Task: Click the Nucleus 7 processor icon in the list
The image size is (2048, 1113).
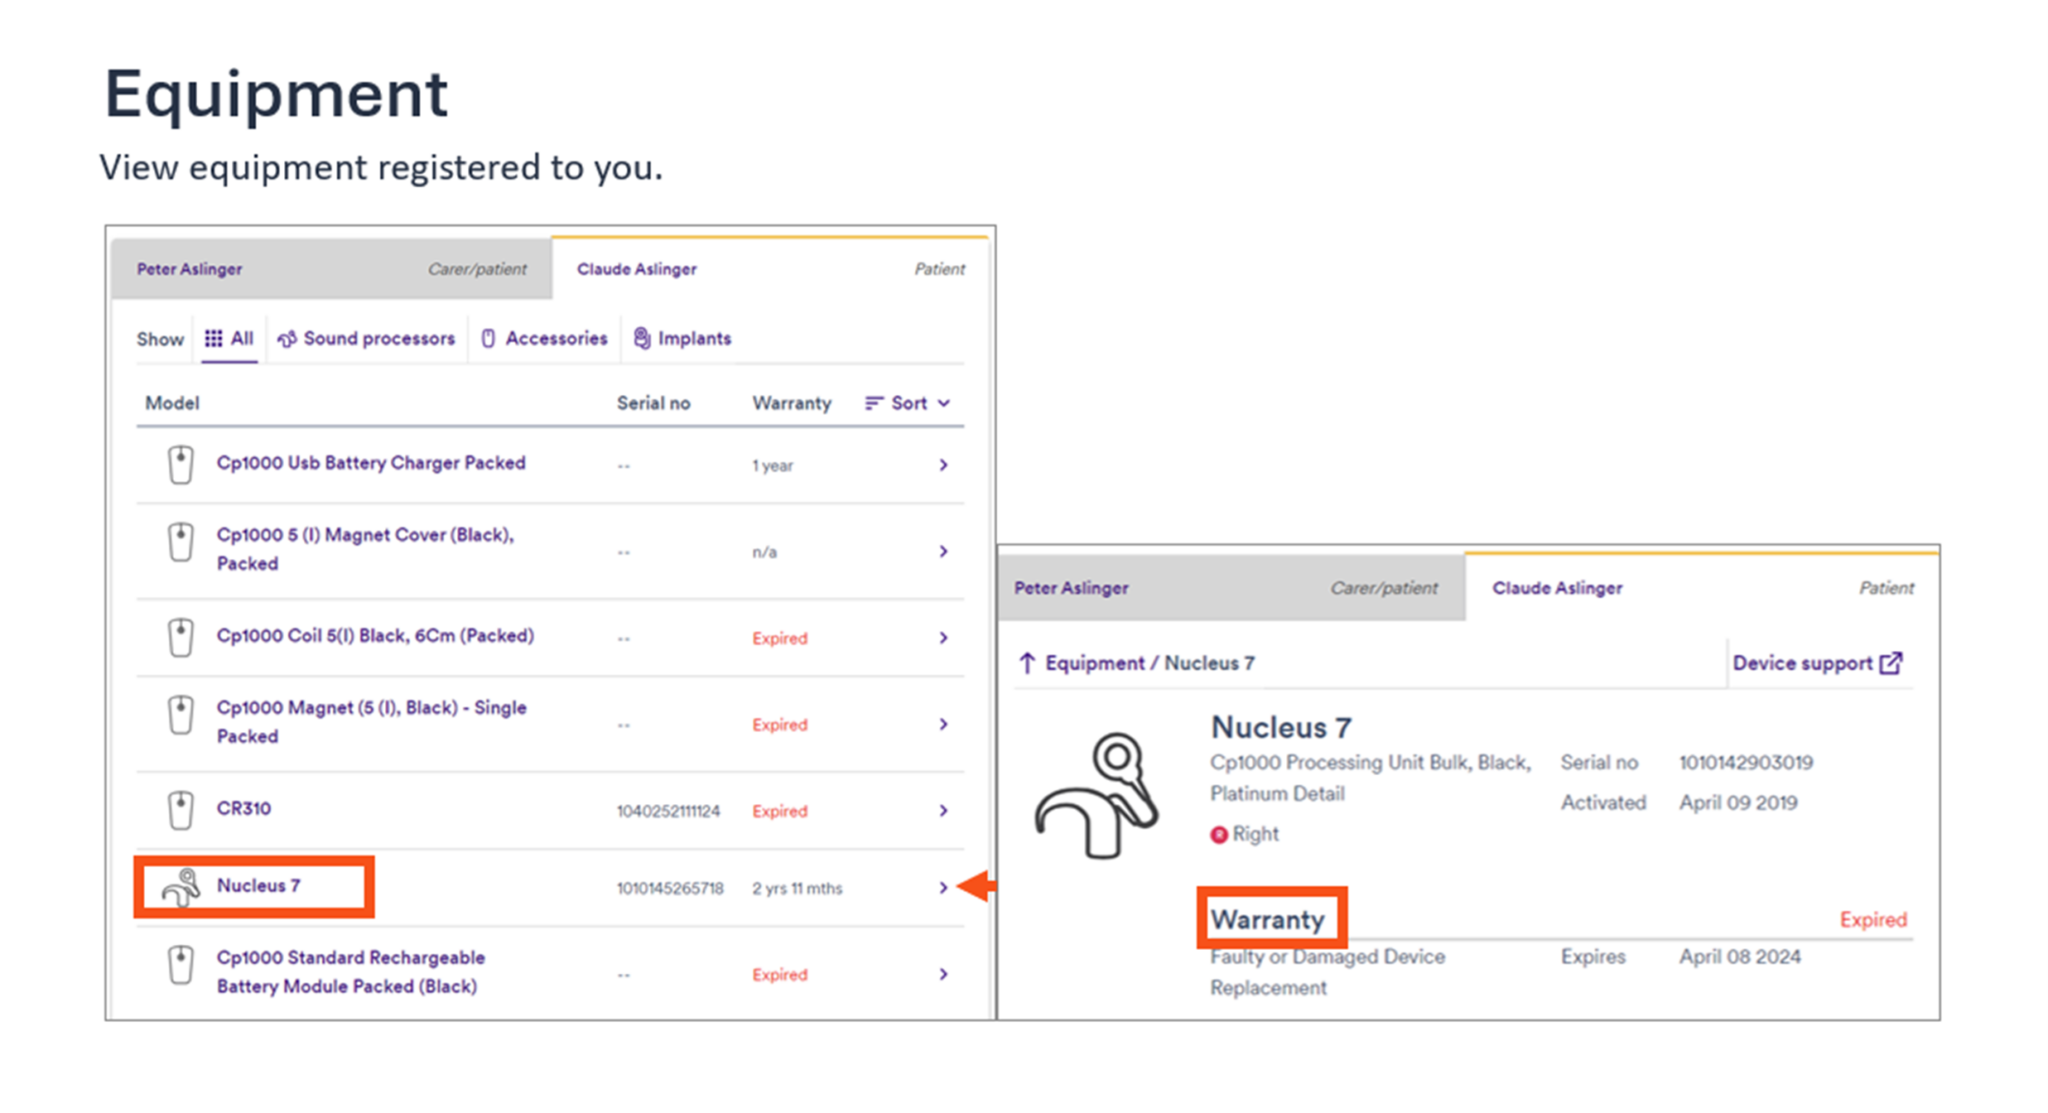Action: 180,887
